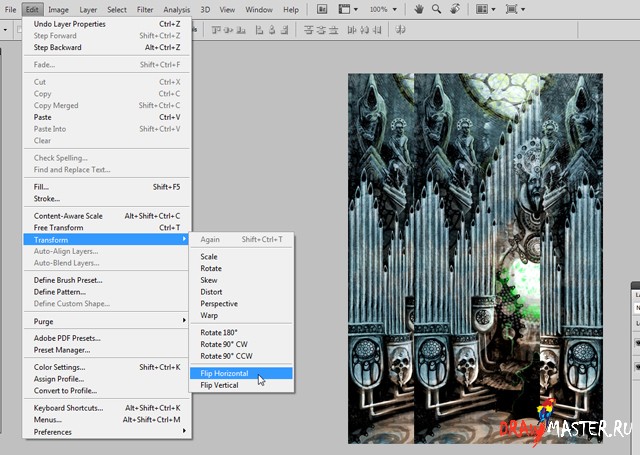Click the Arrange Documents icon
The image size is (640, 455).
point(482,9)
